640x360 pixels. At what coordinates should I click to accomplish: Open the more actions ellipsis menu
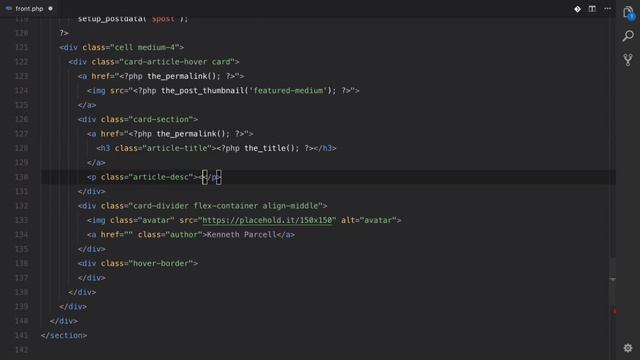[607, 9]
